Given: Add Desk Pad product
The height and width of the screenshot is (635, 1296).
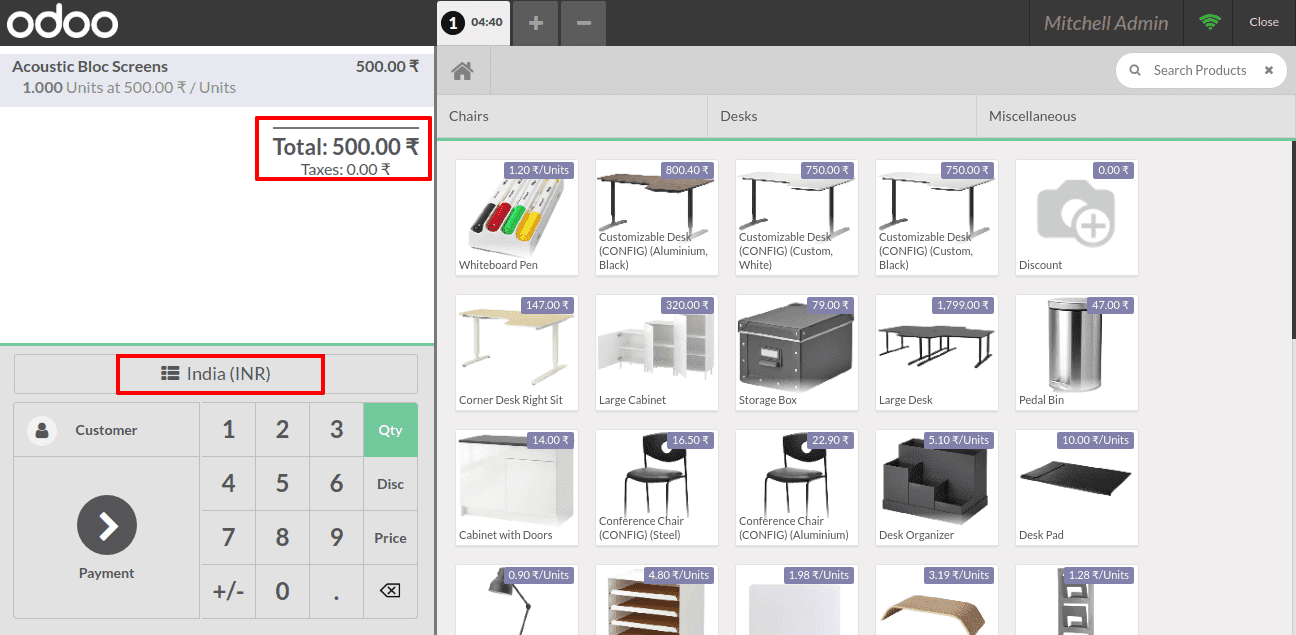Looking at the screenshot, I should [1077, 487].
